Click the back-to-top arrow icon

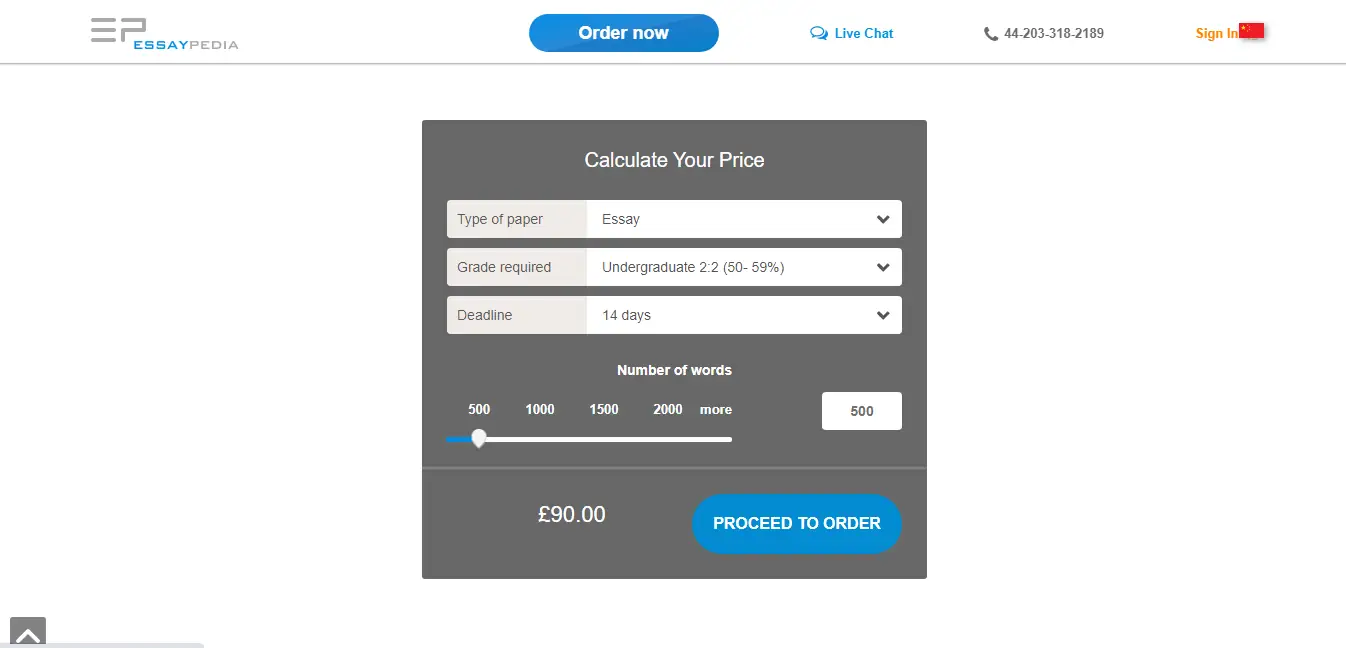27,633
